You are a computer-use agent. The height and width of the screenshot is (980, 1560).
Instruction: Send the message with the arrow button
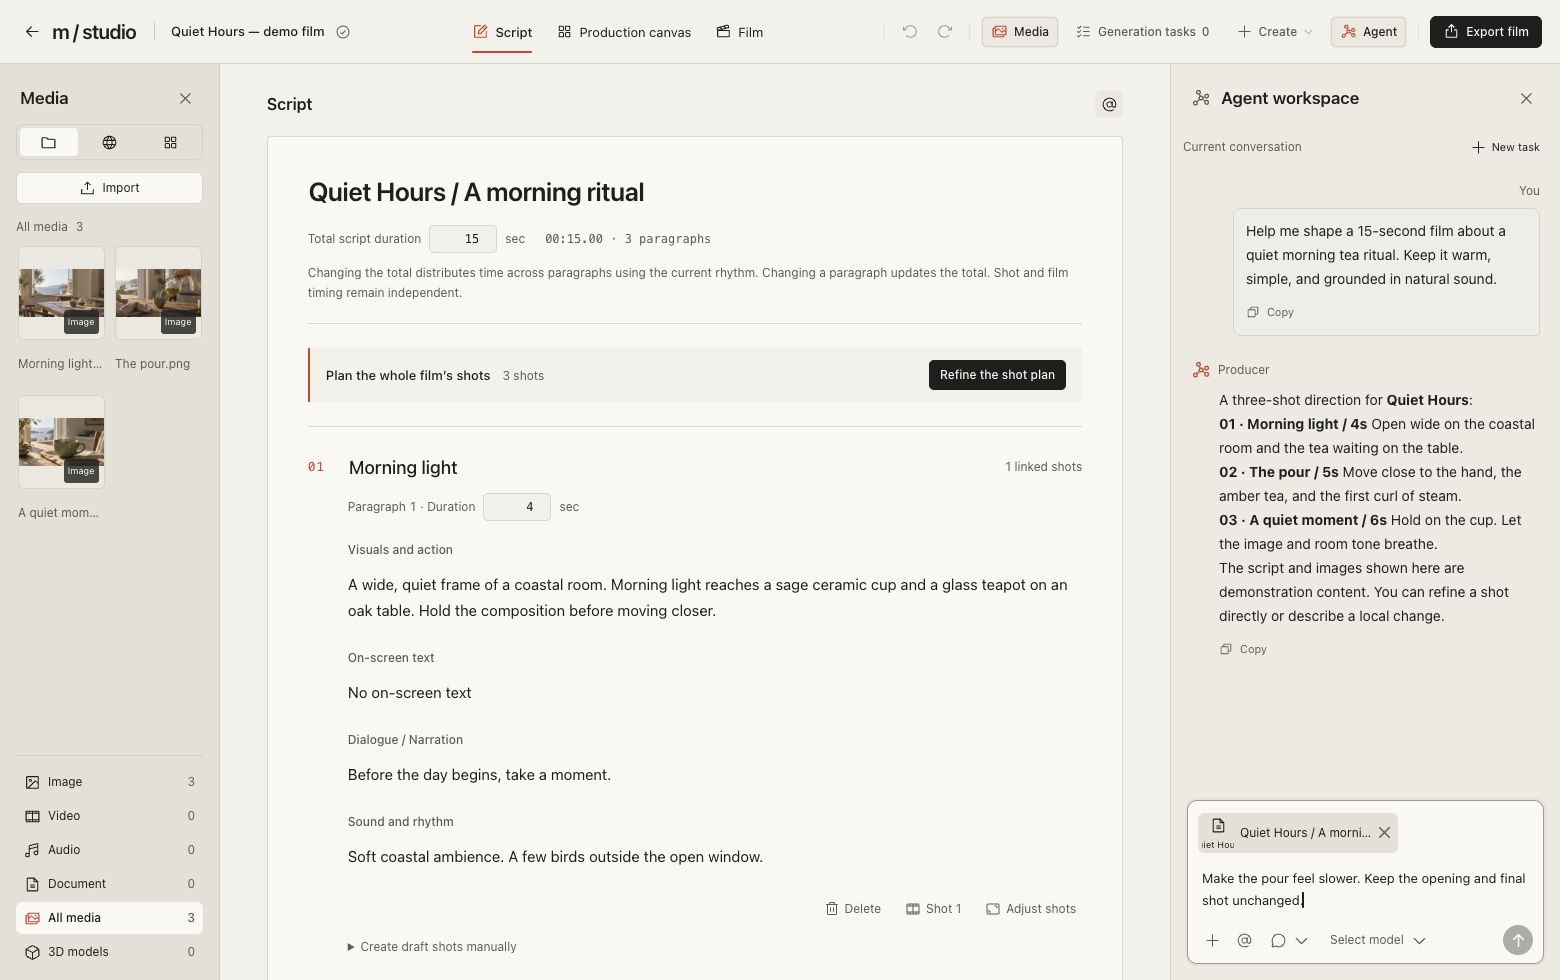[x=1518, y=940]
